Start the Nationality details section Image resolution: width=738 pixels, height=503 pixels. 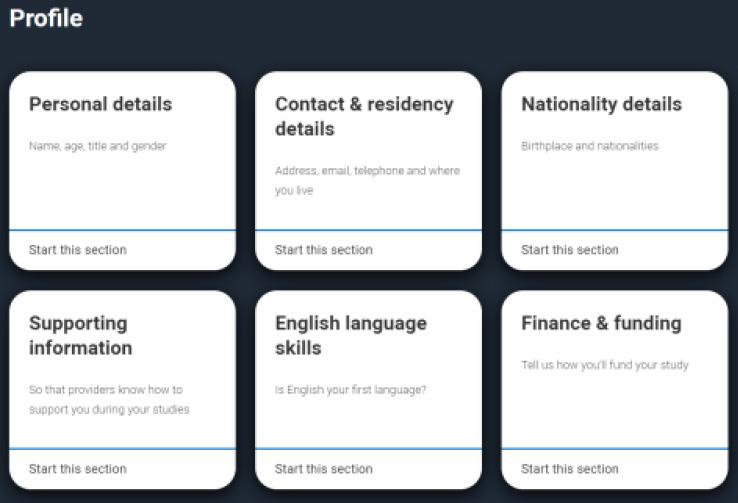coord(570,250)
